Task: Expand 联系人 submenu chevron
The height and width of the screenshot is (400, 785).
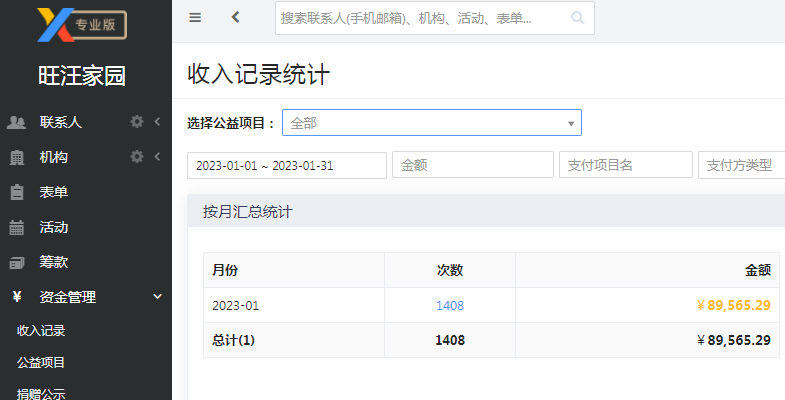Action: tap(157, 122)
